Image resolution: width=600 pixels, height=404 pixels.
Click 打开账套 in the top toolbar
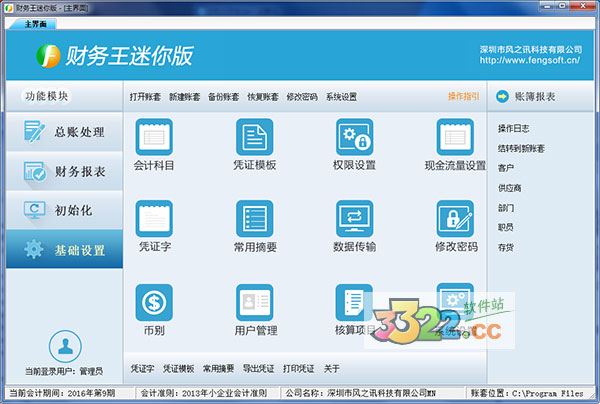[145, 97]
